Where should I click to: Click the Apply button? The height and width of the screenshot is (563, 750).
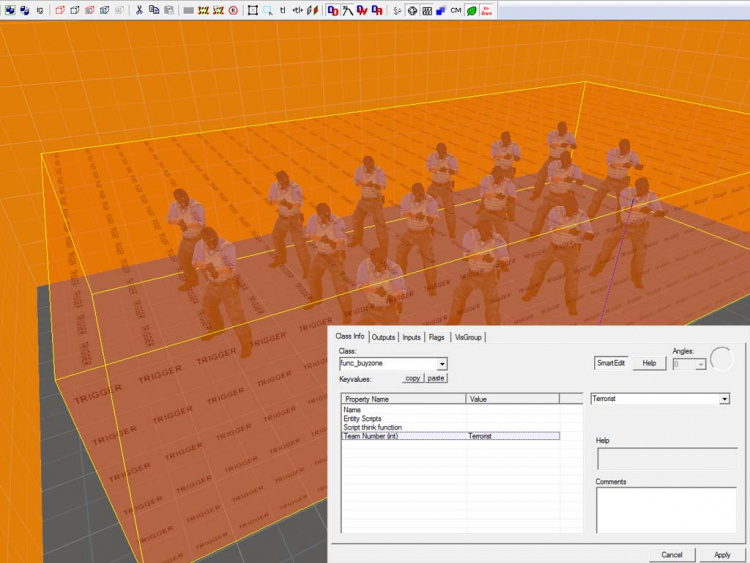722,554
